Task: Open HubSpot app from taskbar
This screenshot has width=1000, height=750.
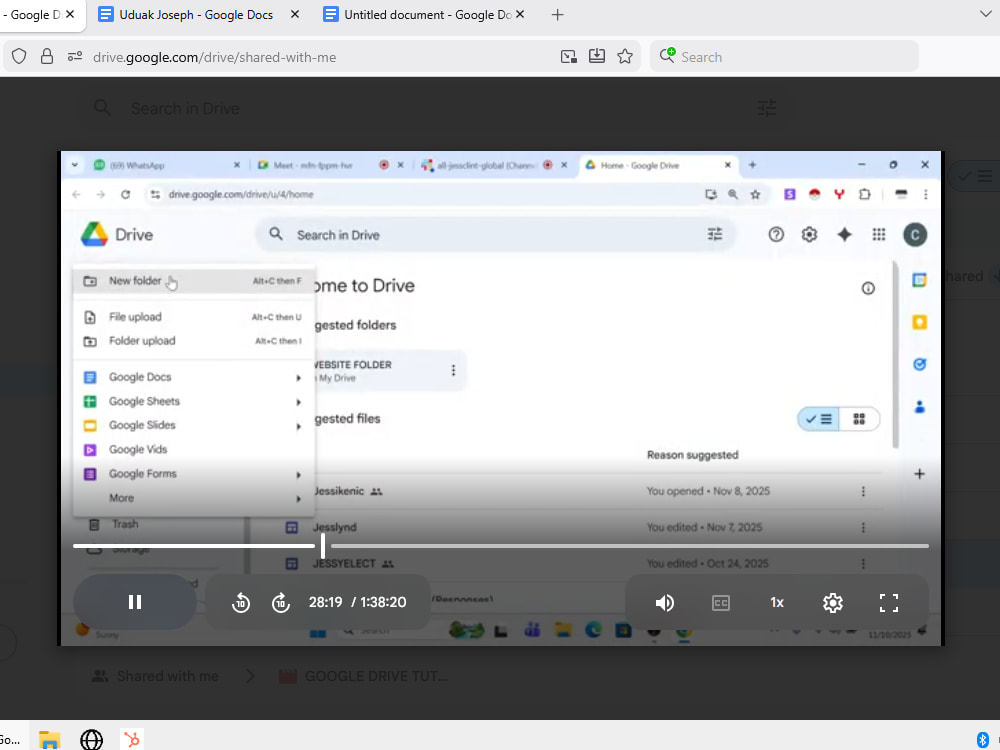Action: 132,739
